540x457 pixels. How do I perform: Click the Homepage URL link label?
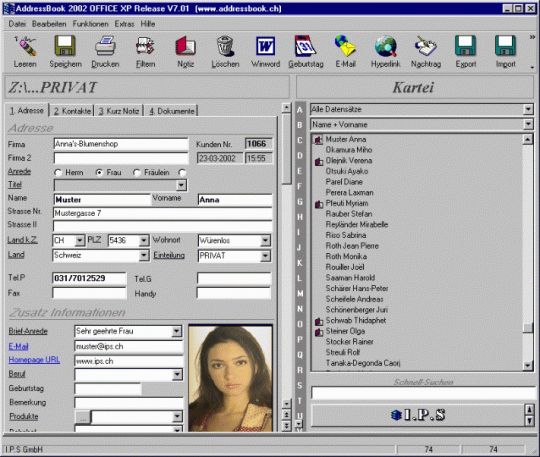click(34, 360)
